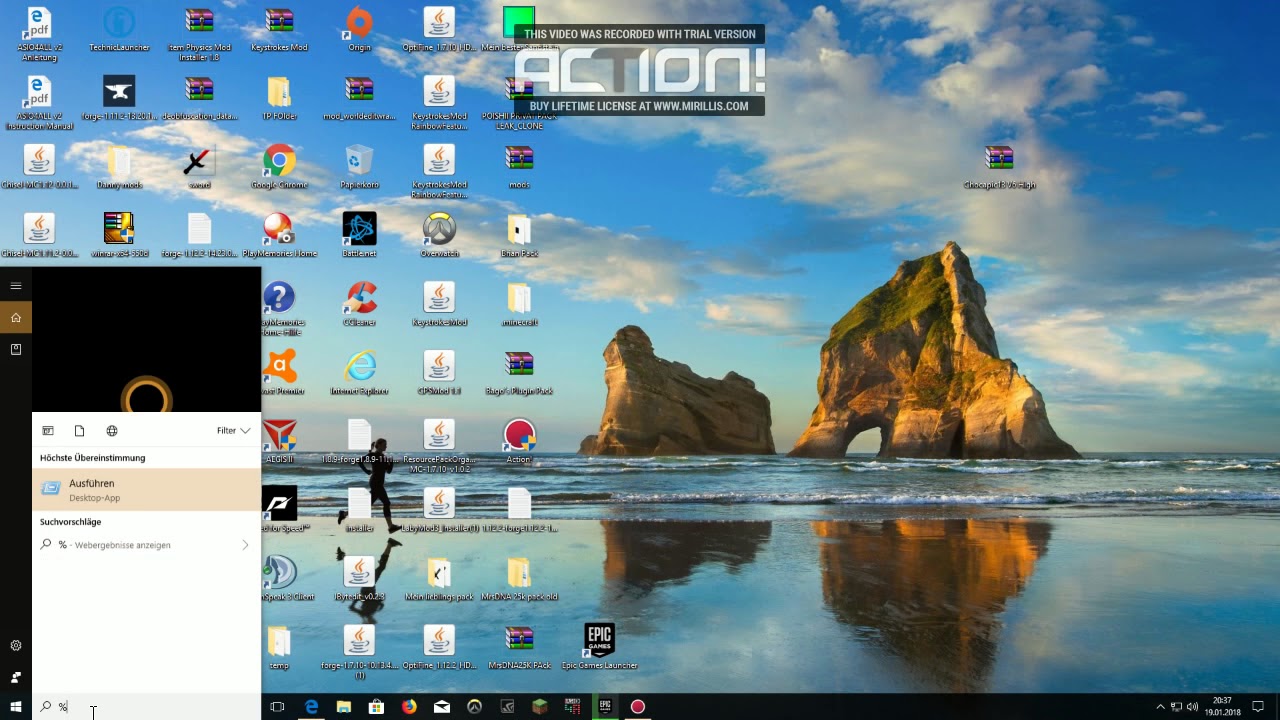Open Task View on the taskbar
The height and width of the screenshot is (720, 1280).
click(x=278, y=707)
